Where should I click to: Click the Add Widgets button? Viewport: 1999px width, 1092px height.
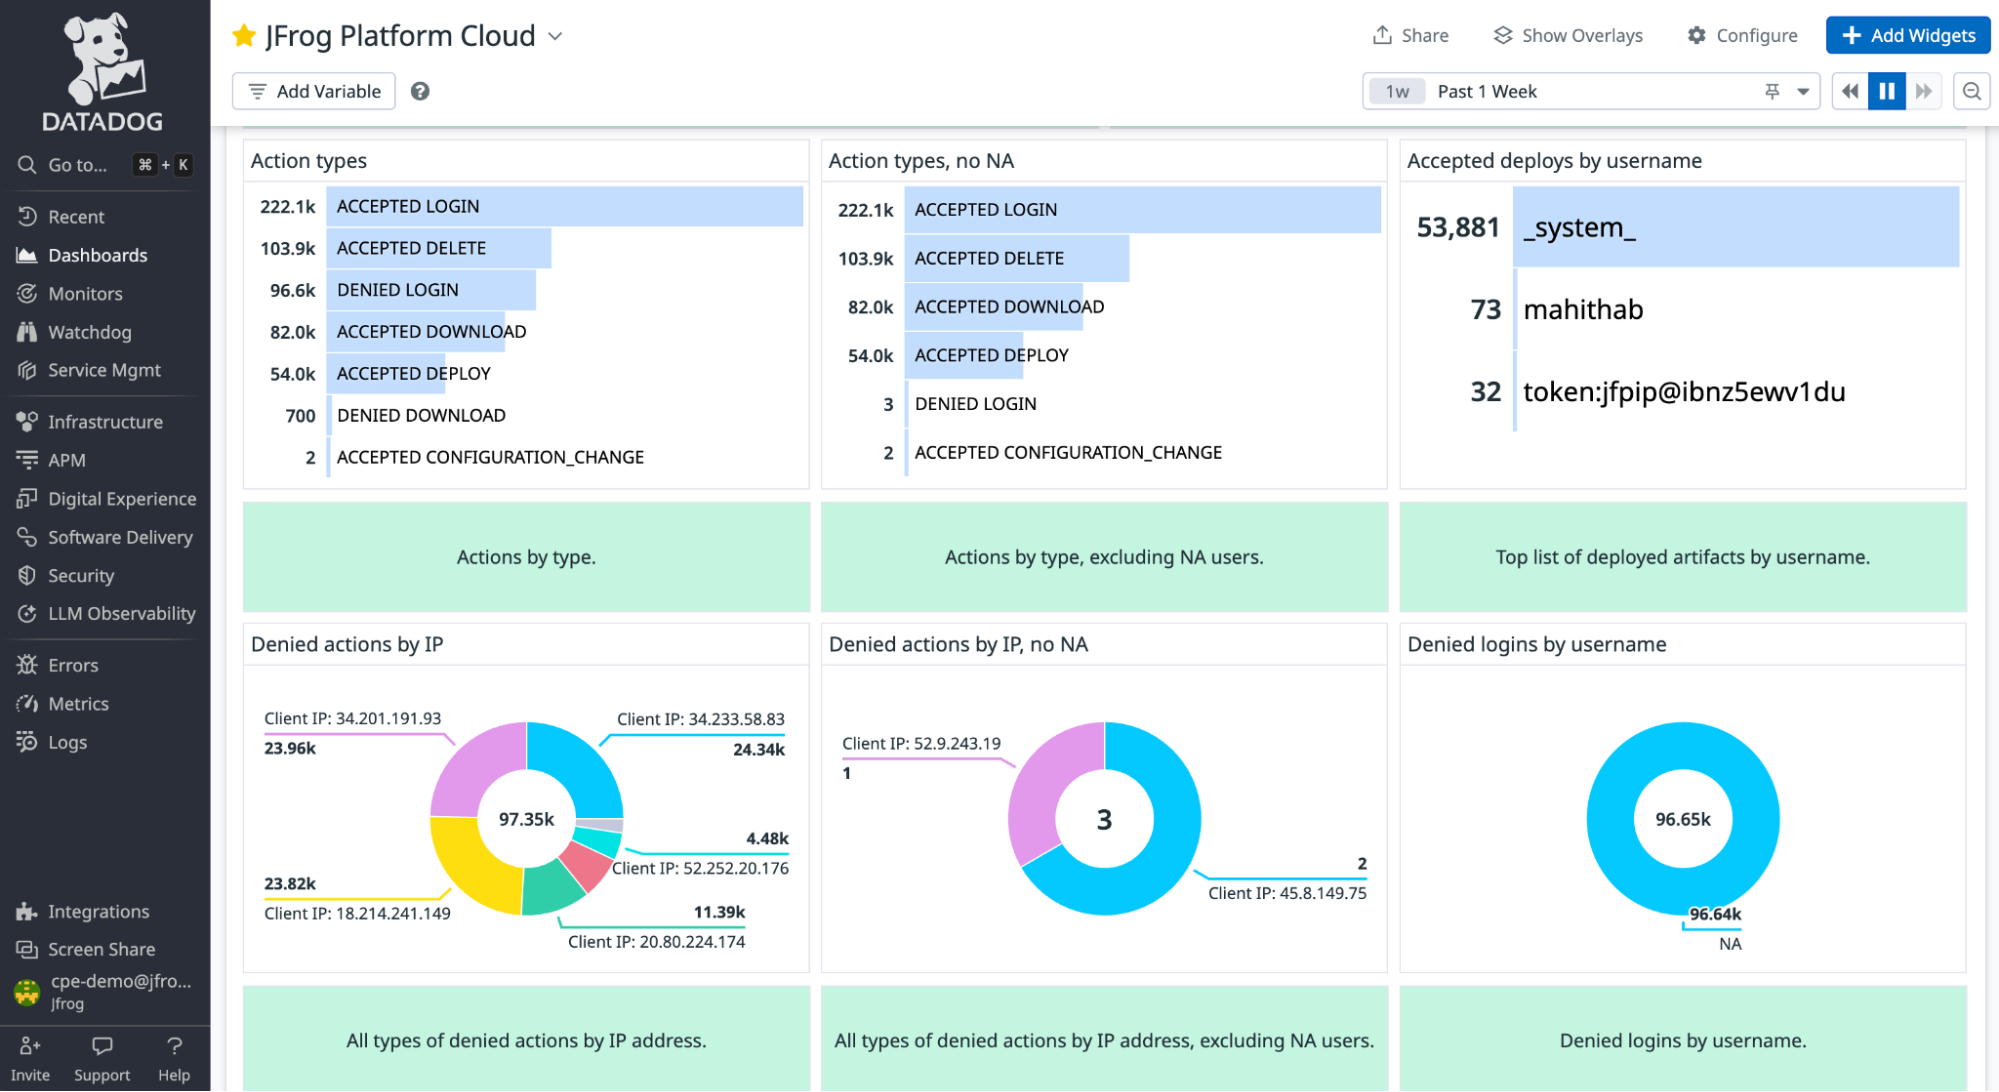pyautogui.click(x=1907, y=34)
